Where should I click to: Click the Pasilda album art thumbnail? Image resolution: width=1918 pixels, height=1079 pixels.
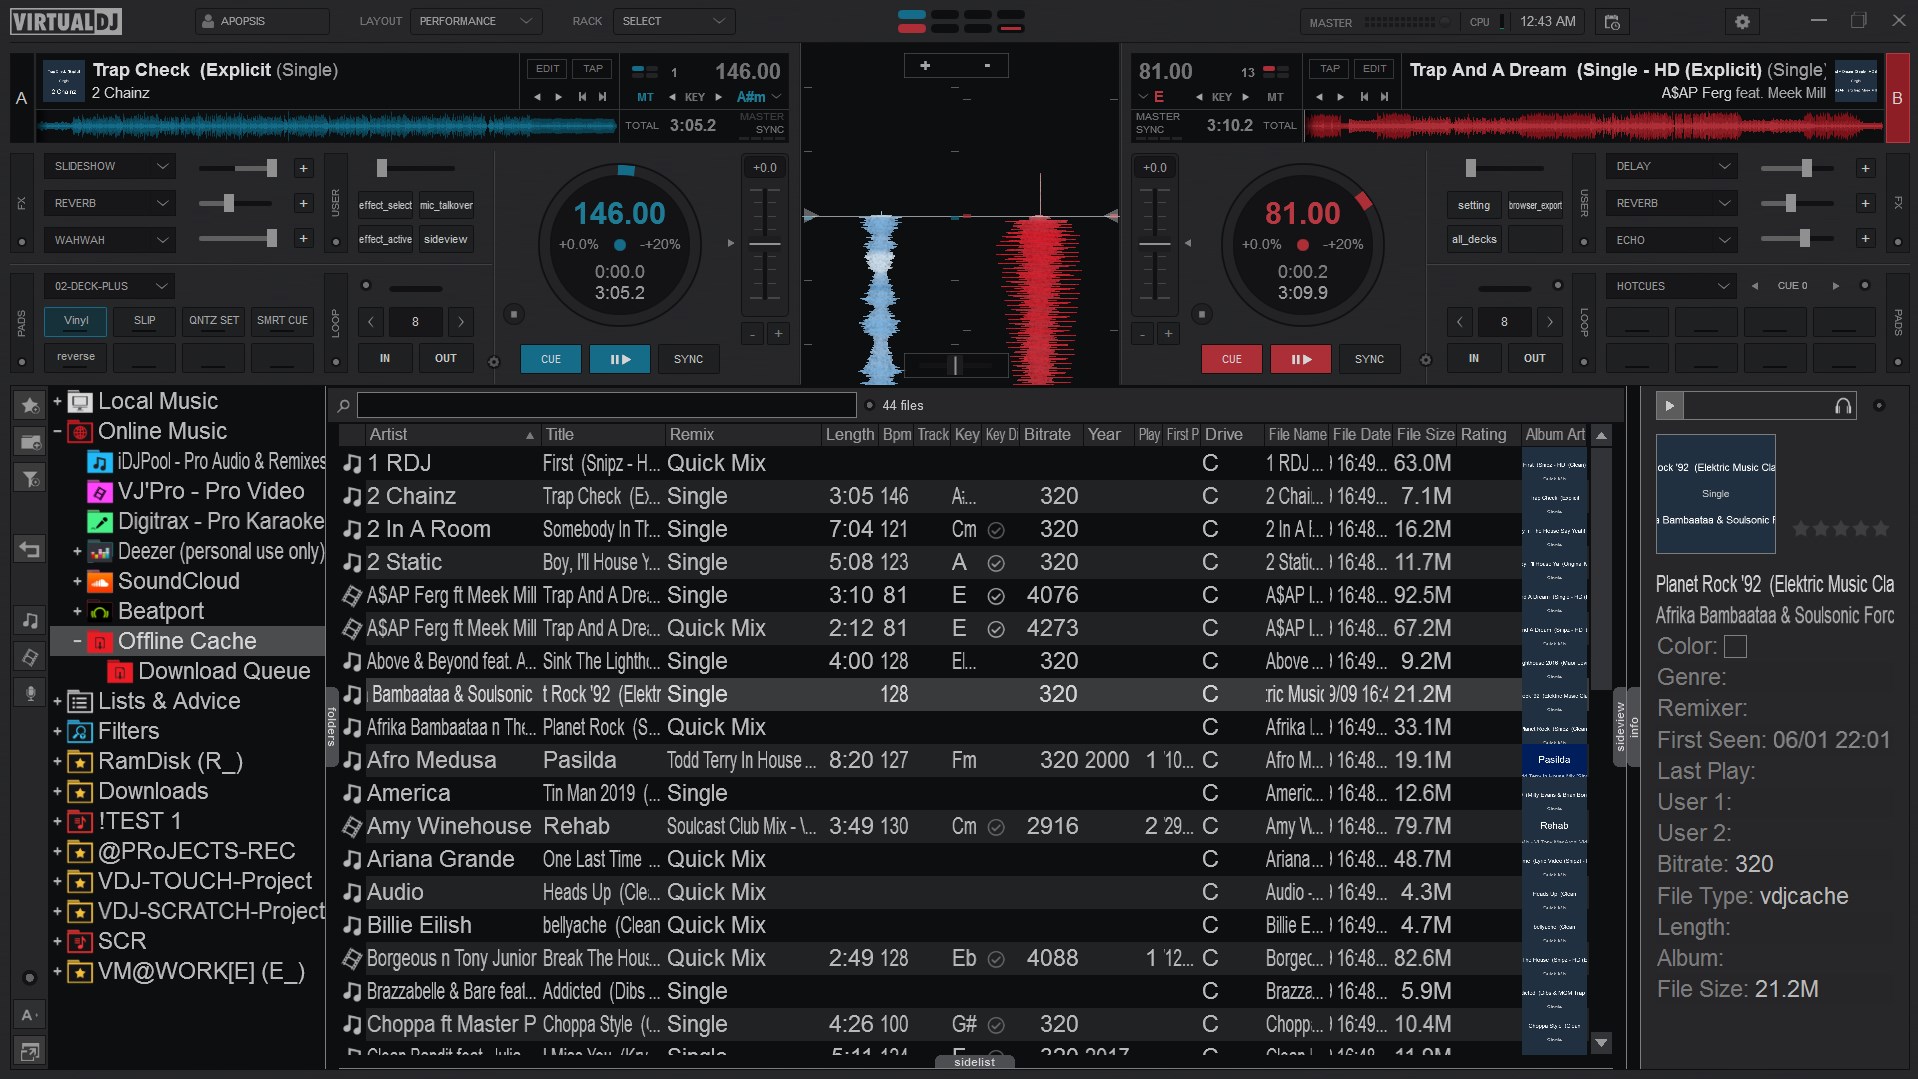pos(1554,760)
